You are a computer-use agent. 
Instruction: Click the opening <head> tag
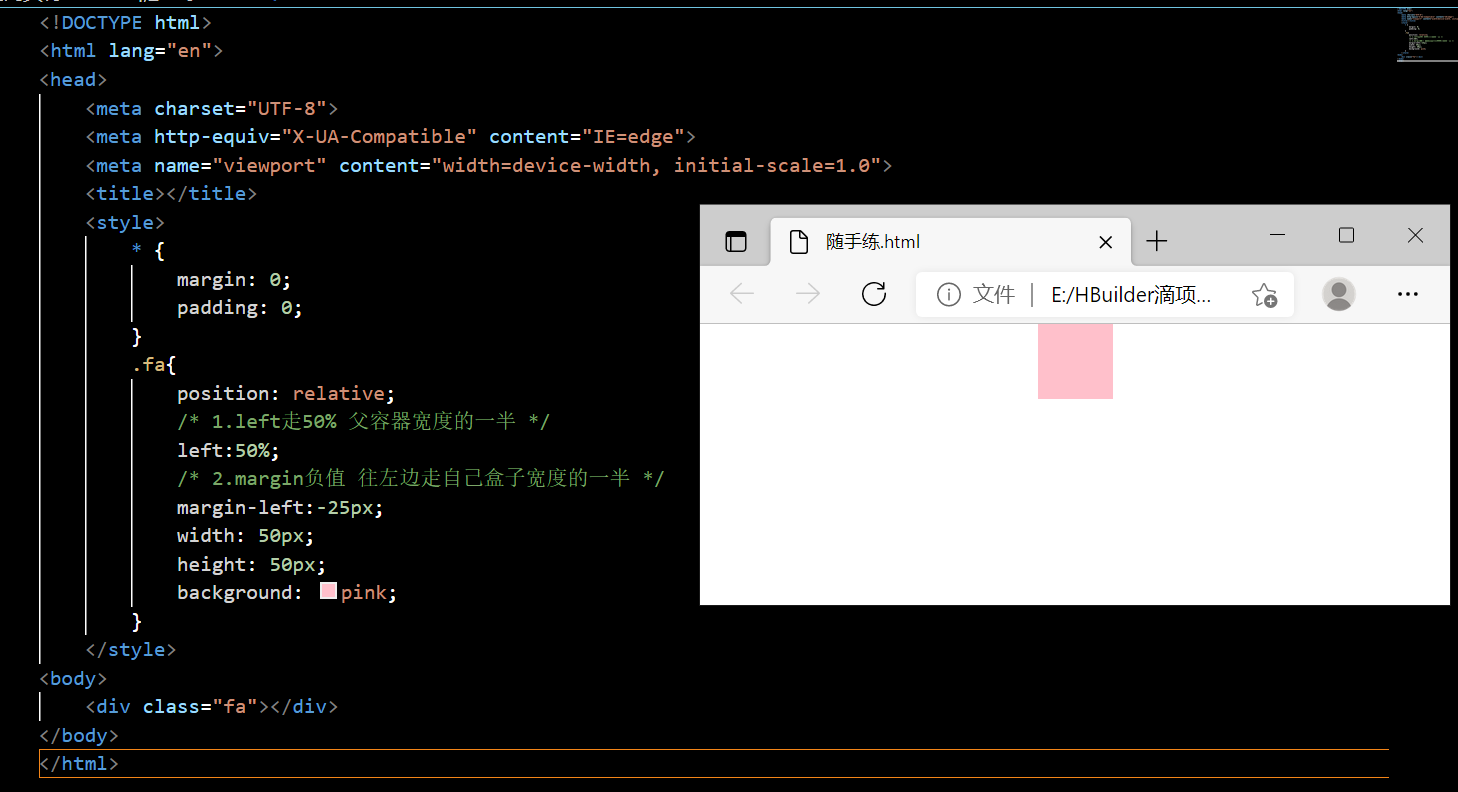73,79
